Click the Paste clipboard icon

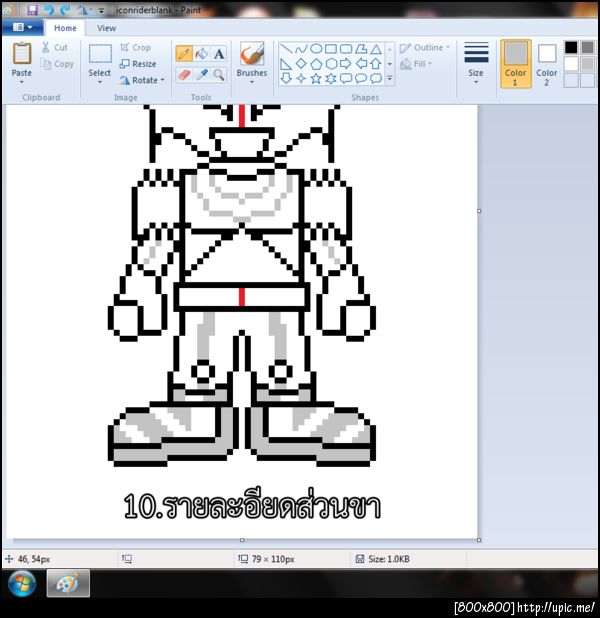(22, 54)
